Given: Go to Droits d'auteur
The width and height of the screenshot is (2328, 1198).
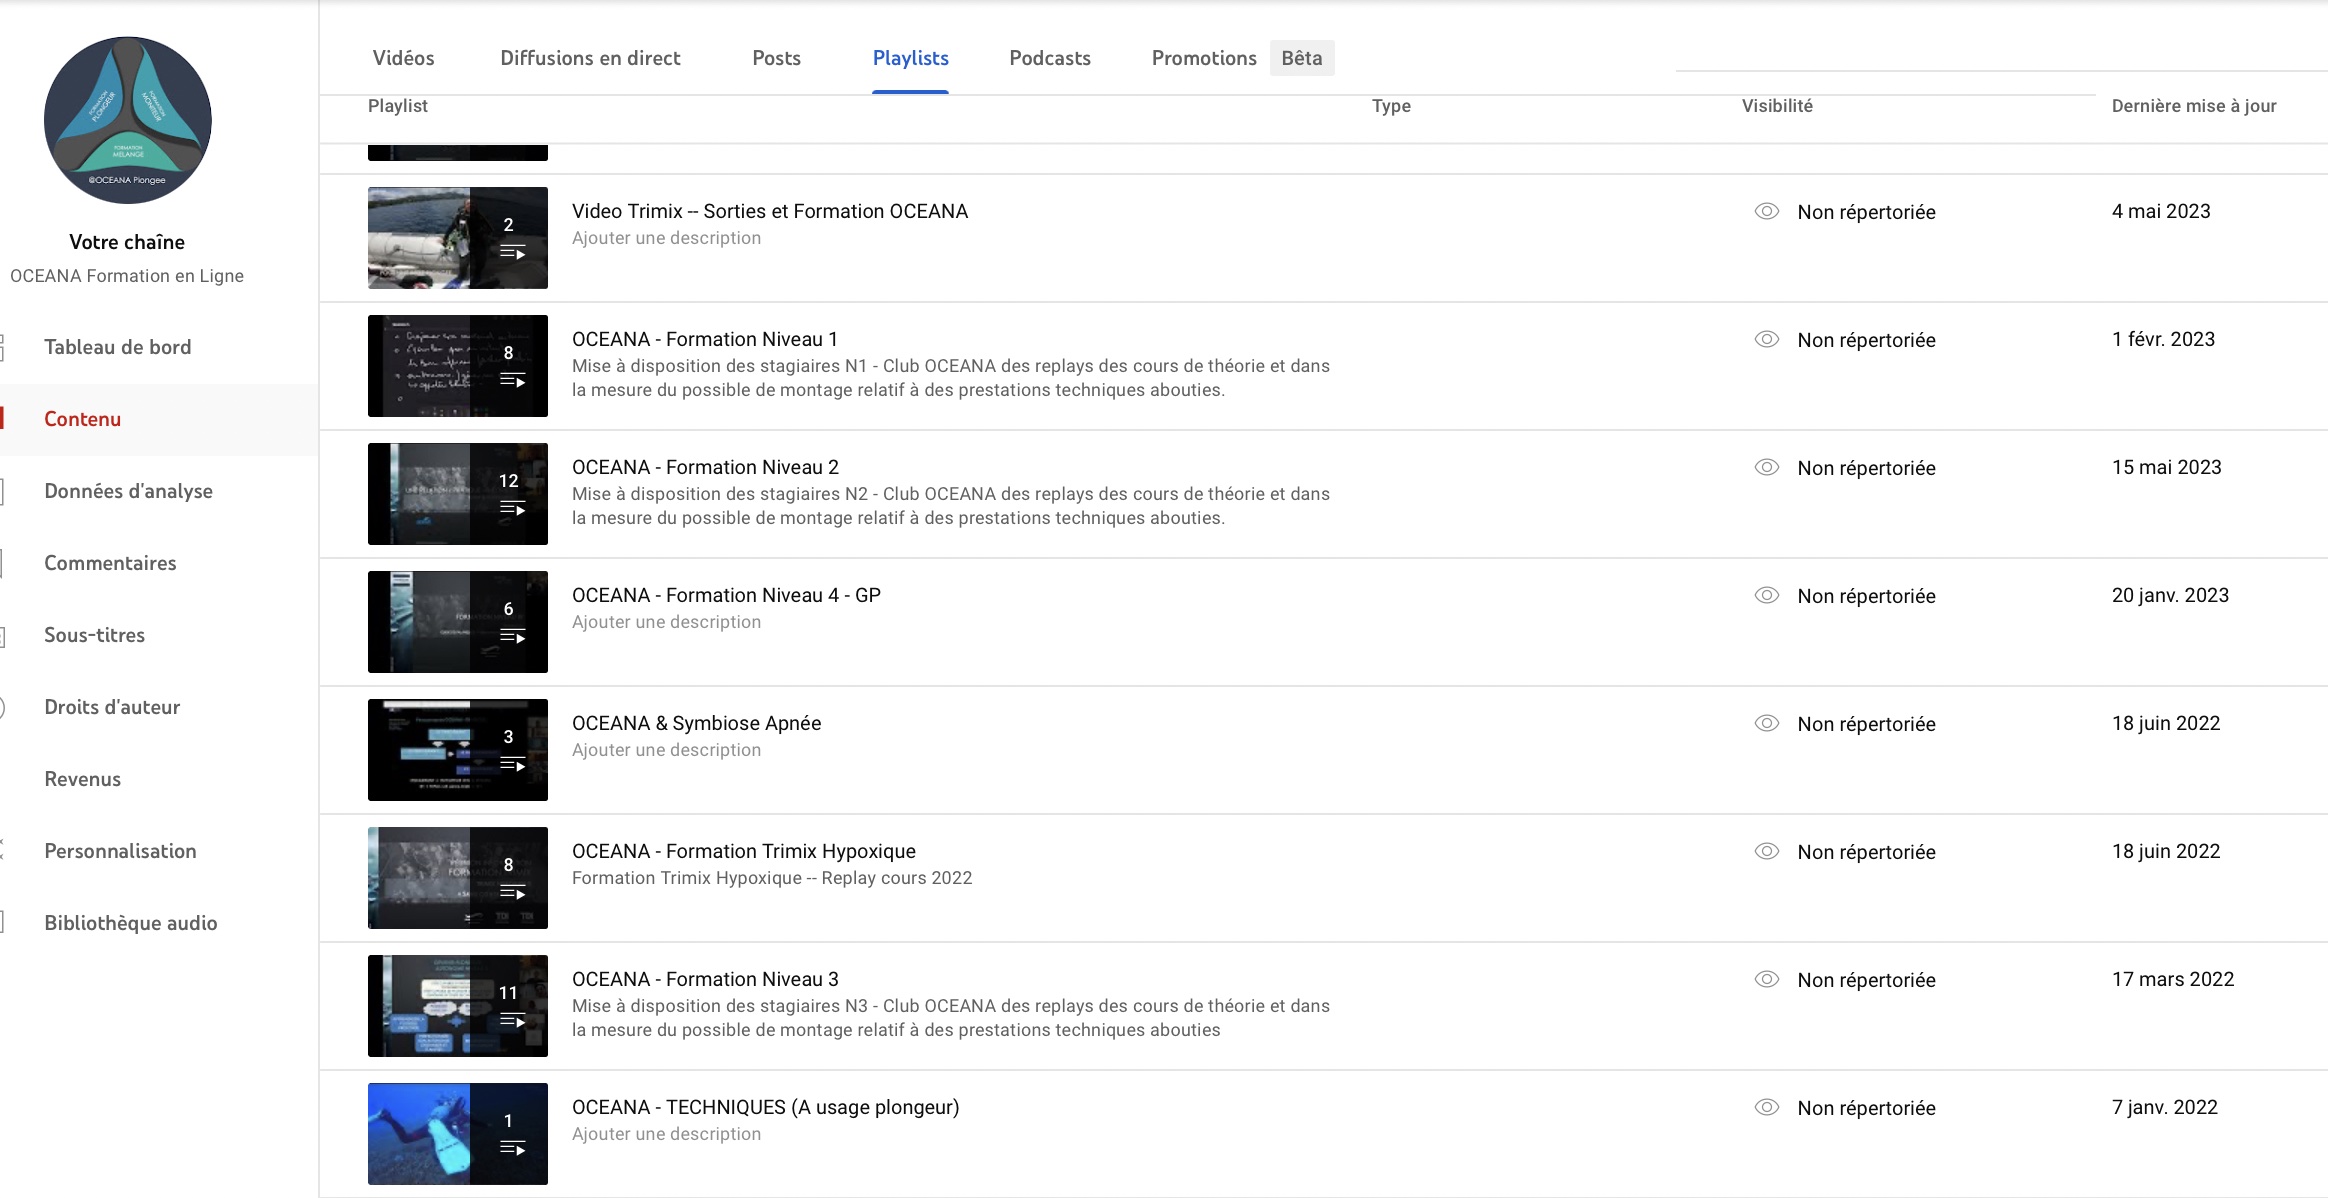Looking at the screenshot, I should pyautogui.click(x=112, y=707).
